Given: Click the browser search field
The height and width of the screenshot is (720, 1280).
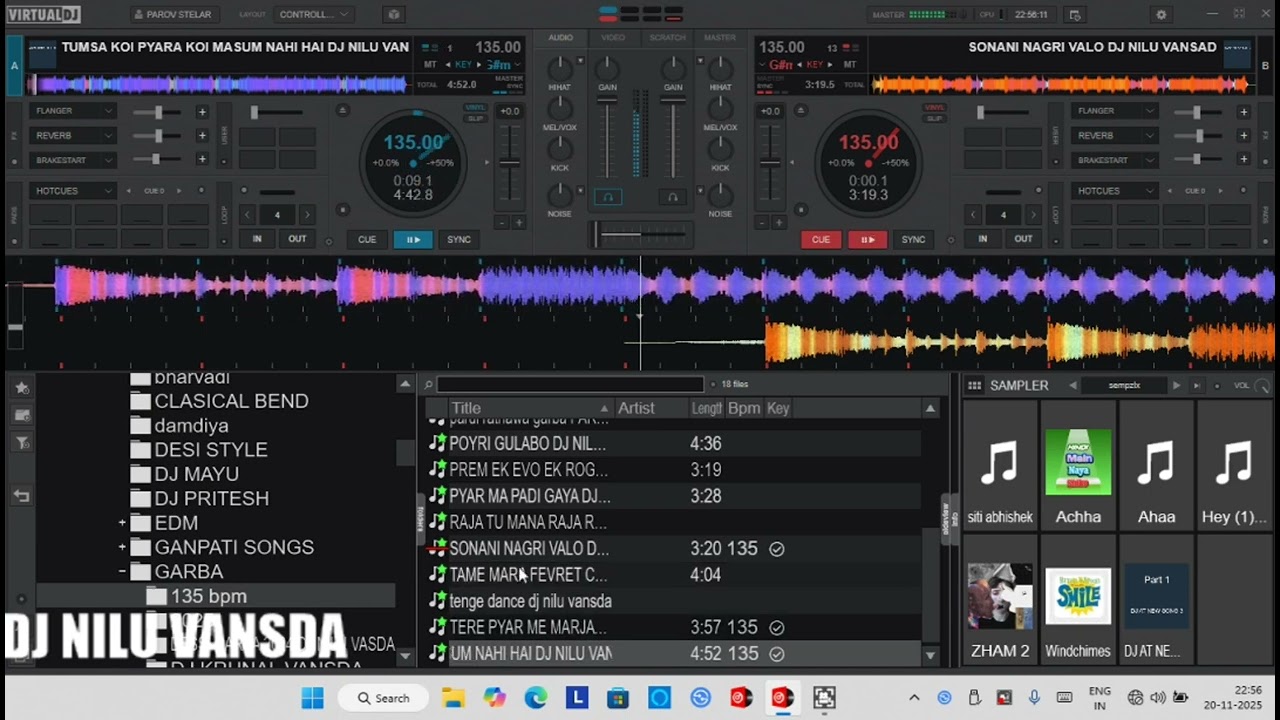Looking at the screenshot, I should click(570, 384).
